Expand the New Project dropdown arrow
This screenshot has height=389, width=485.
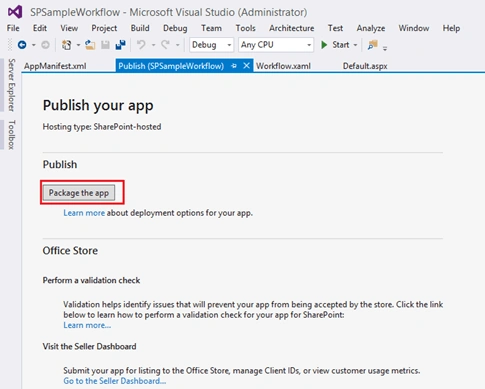click(78, 45)
